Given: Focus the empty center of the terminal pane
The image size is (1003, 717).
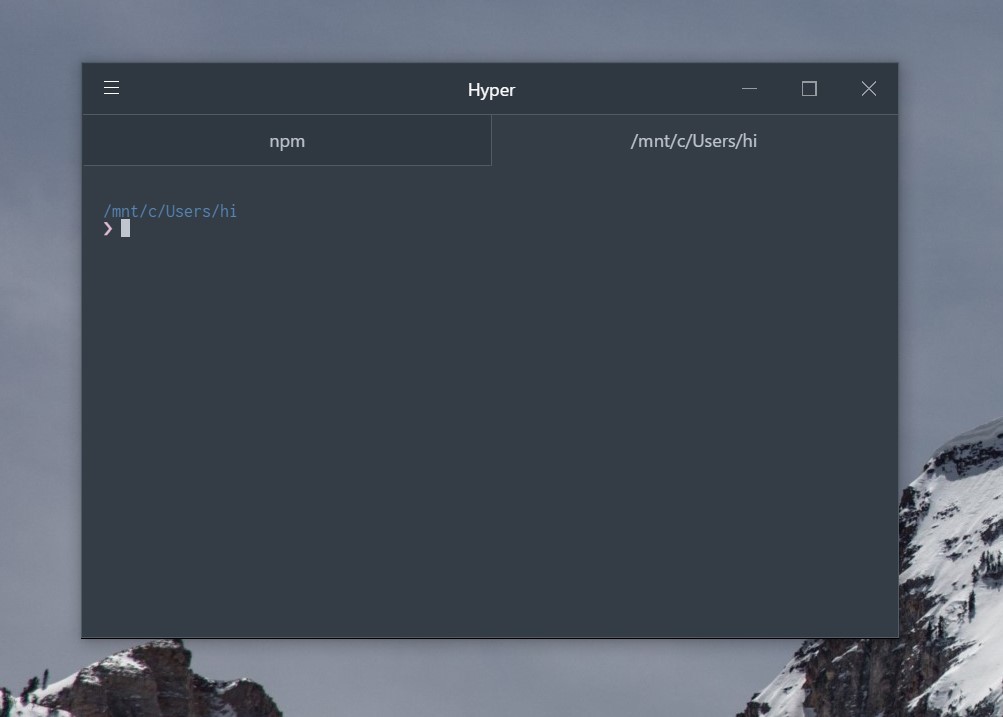Looking at the screenshot, I should [x=490, y=420].
